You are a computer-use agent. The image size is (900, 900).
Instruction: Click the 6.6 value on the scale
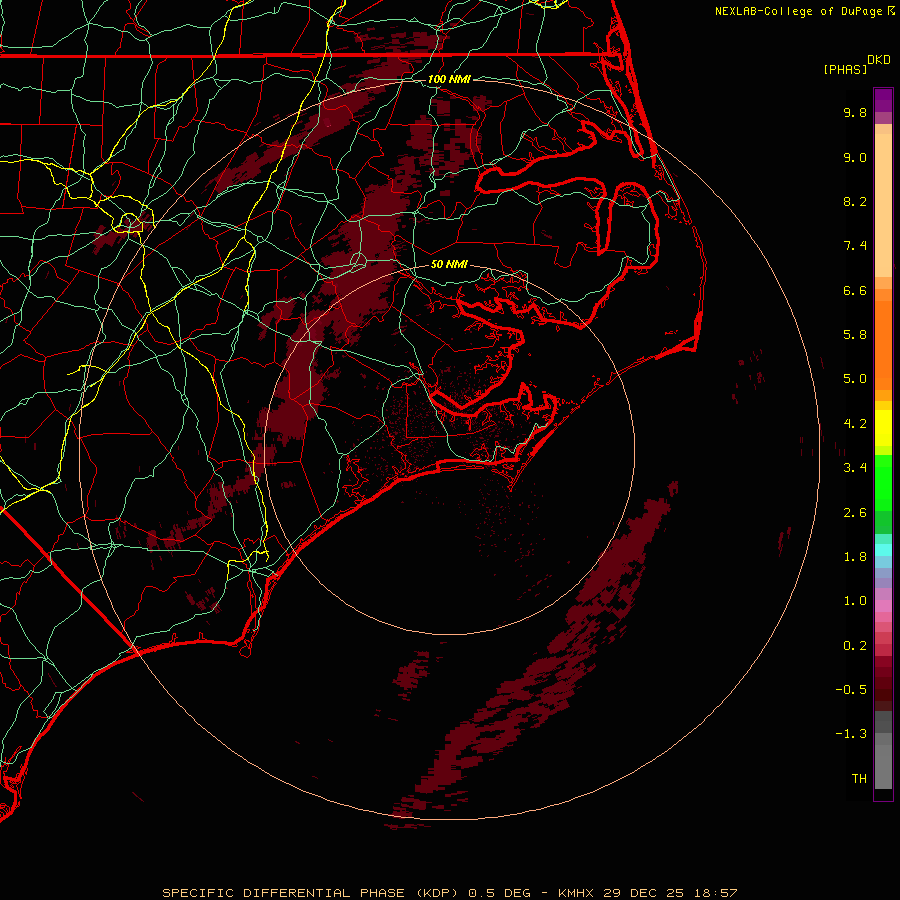855,290
